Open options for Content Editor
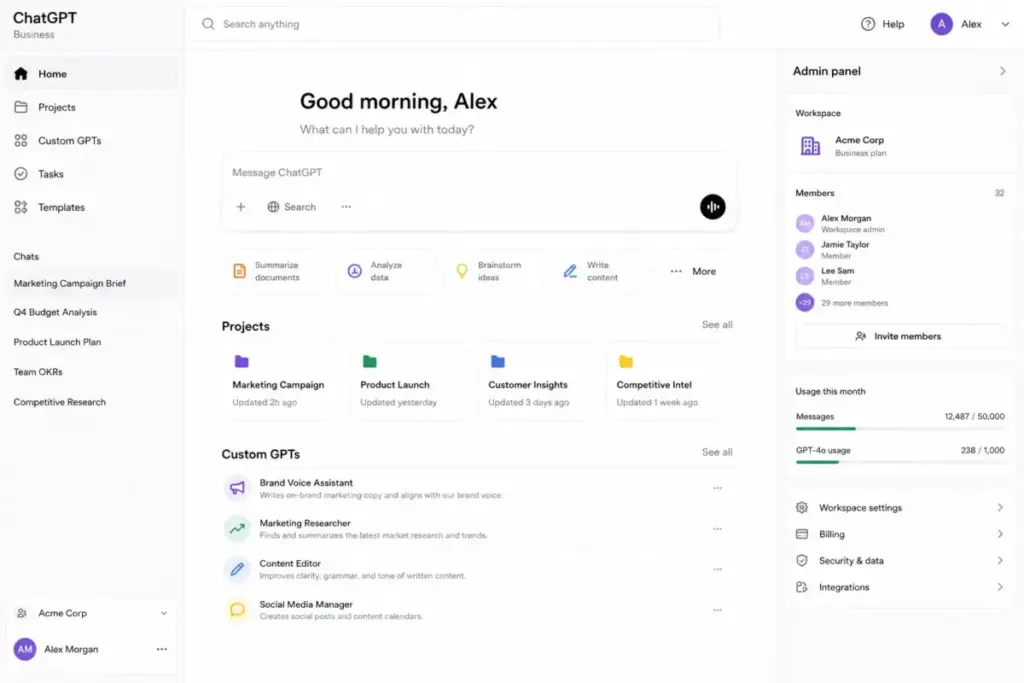Screen dimensions: 1024x683 tap(717, 569)
